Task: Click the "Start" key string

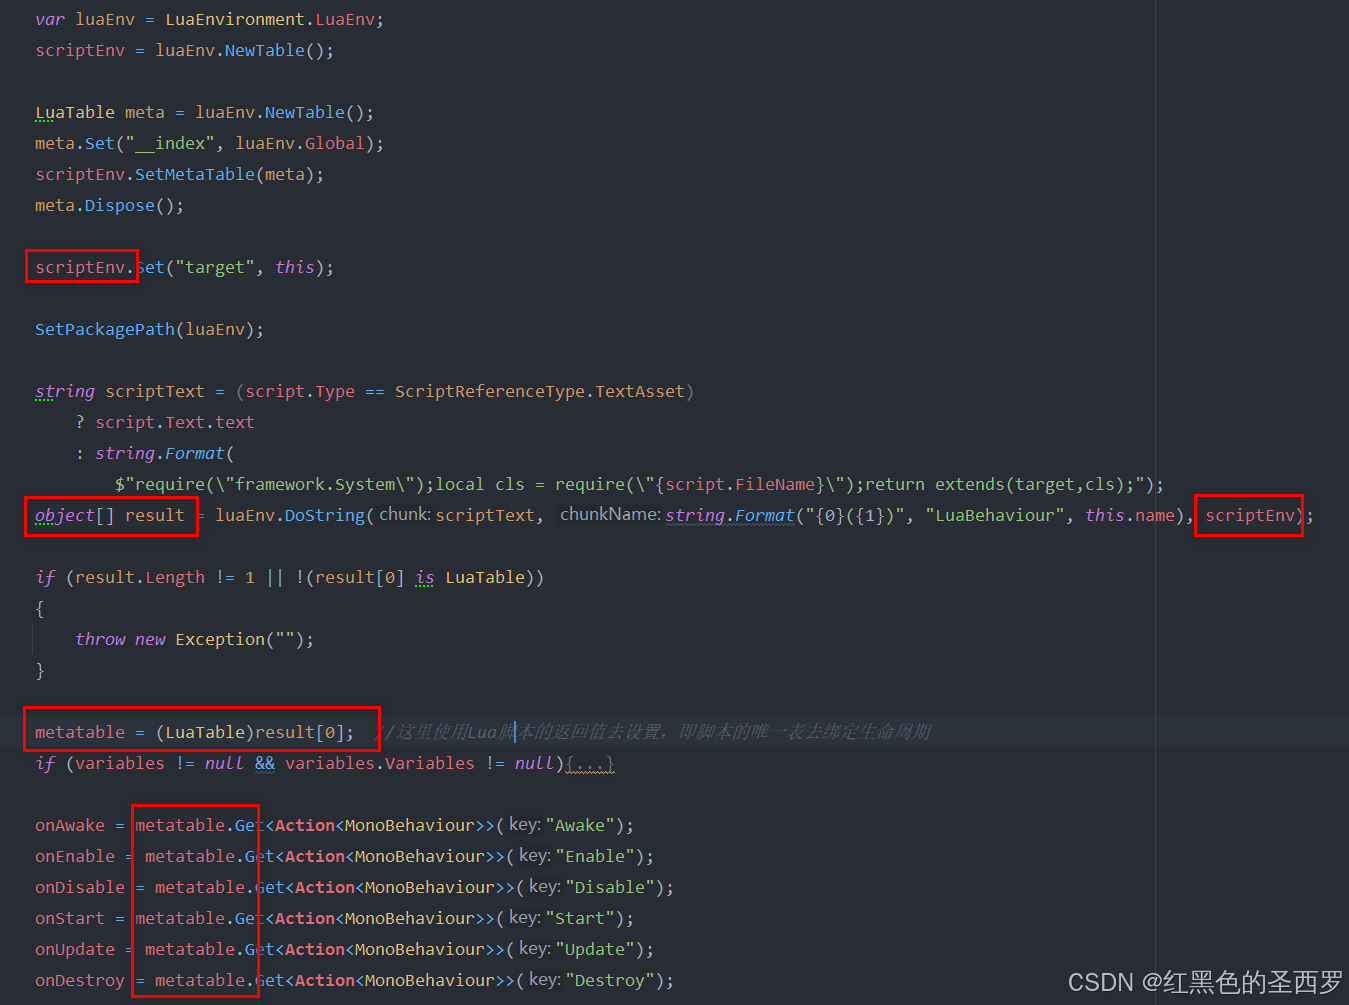Action: [580, 919]
